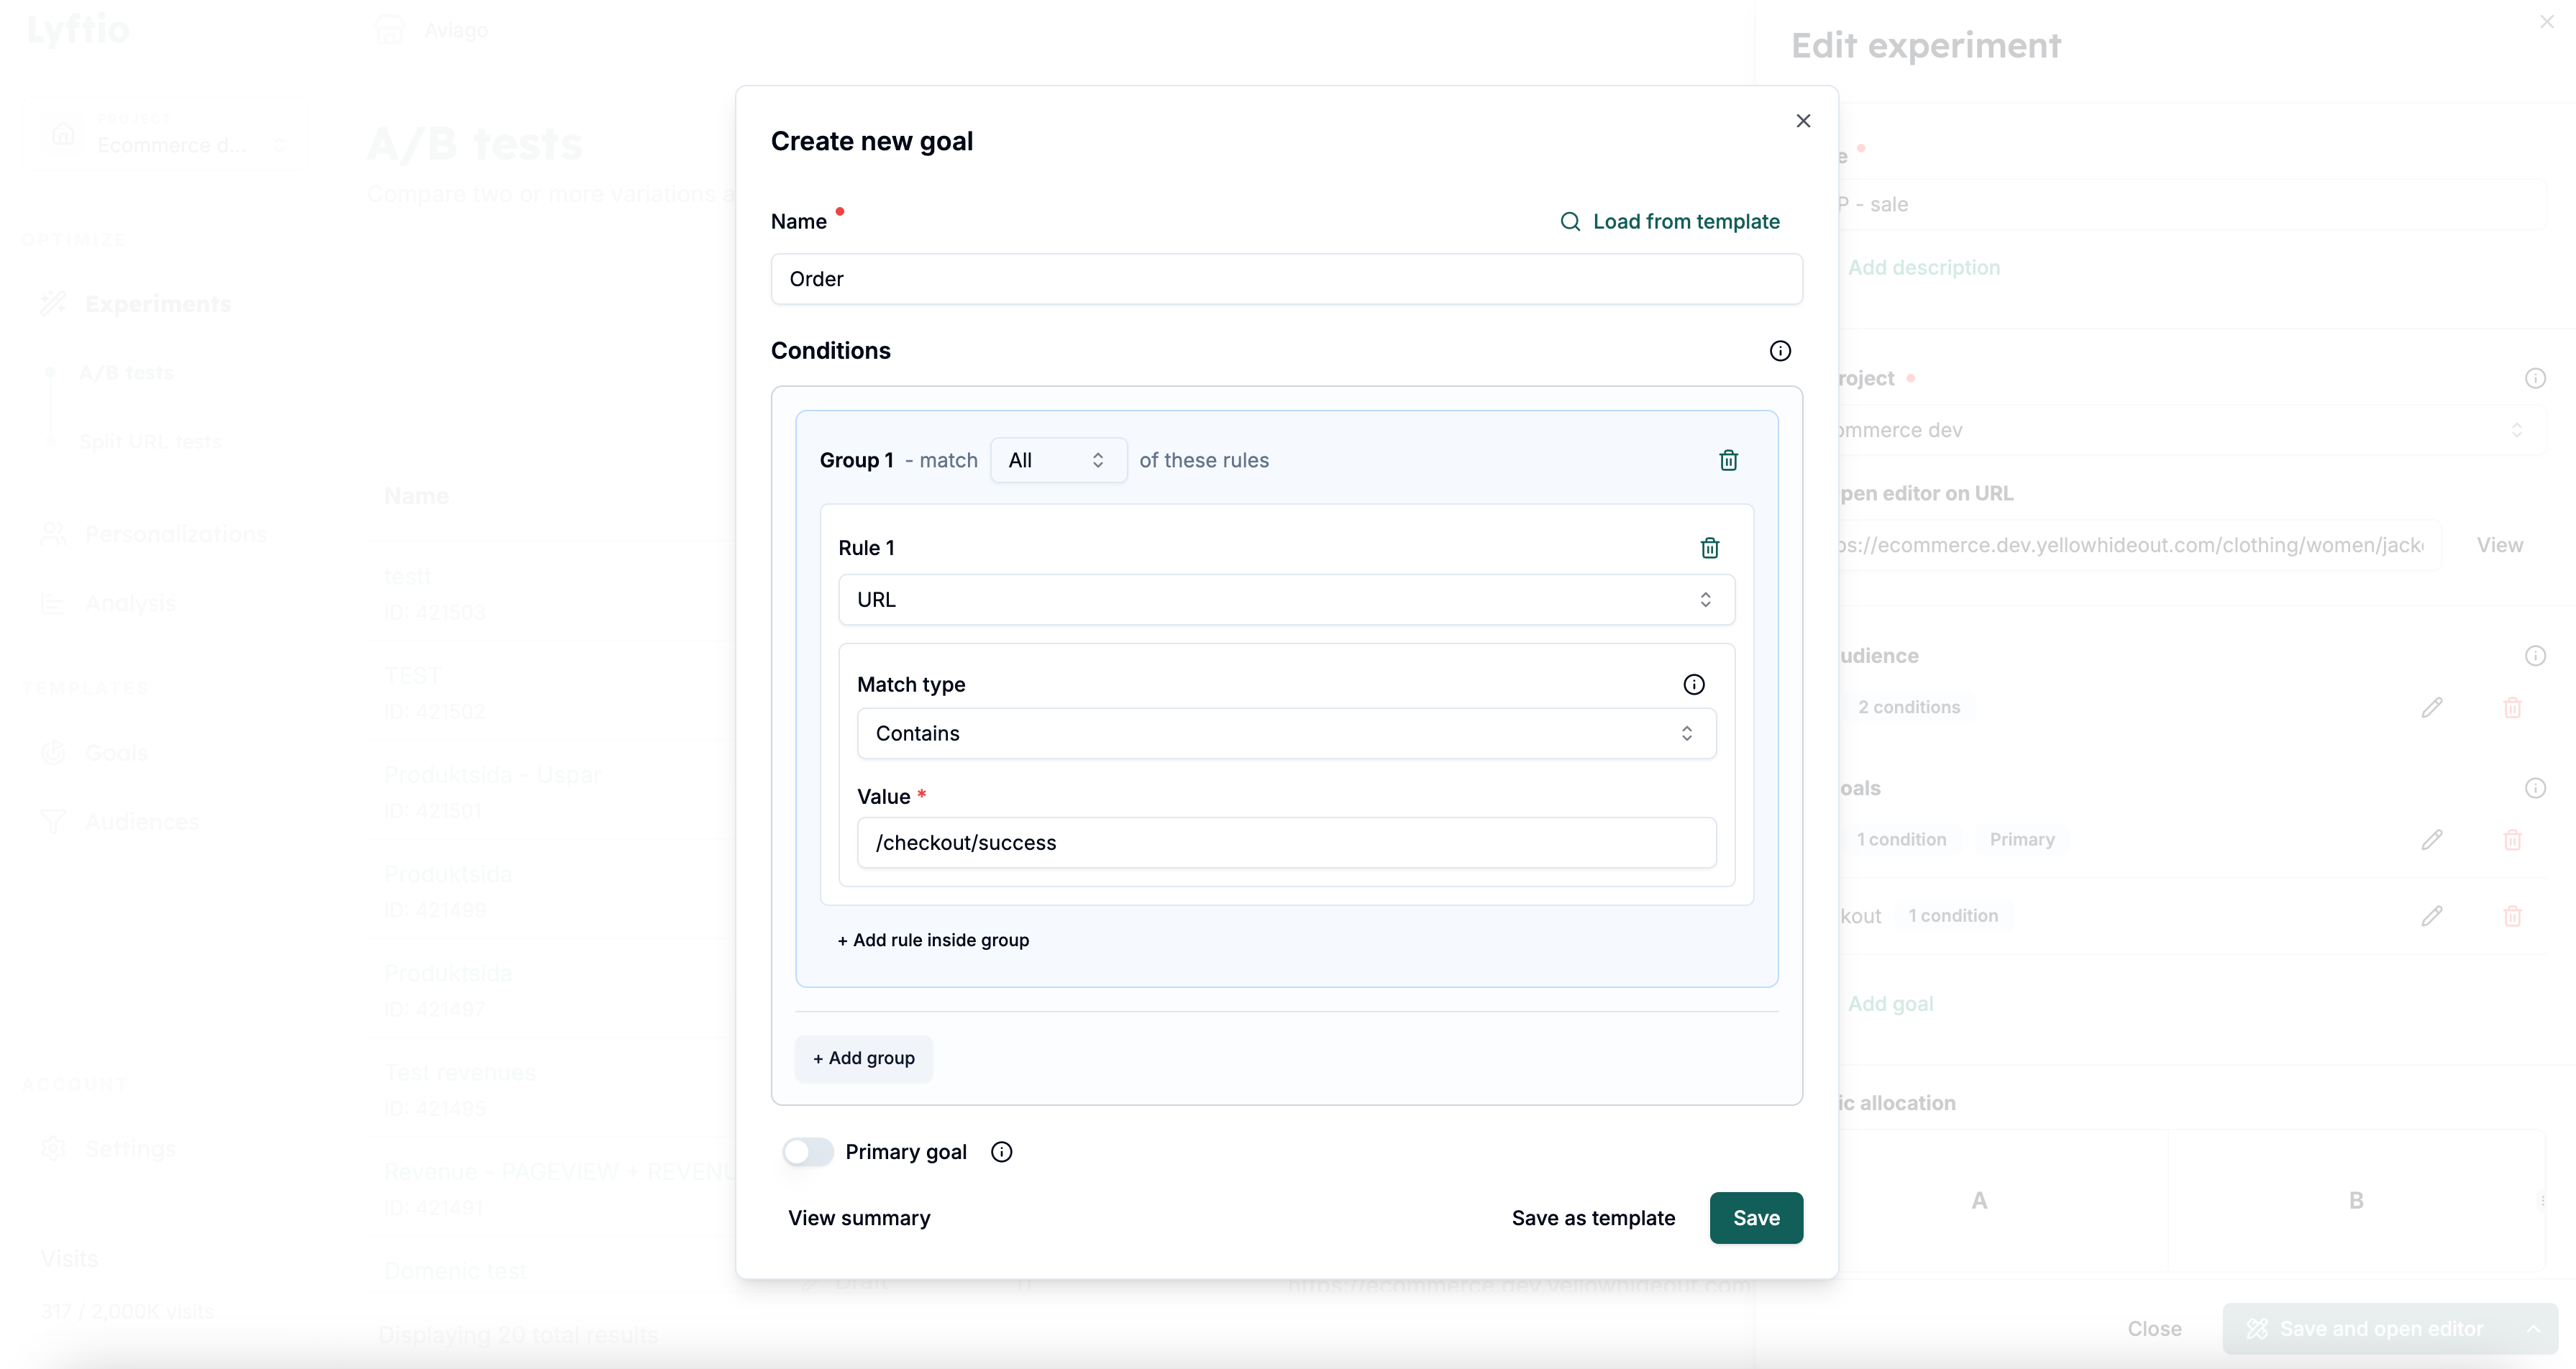Viewport: 2576px width, 1369px height.
Task: Click Save as template
Action: [1593, 1218]
